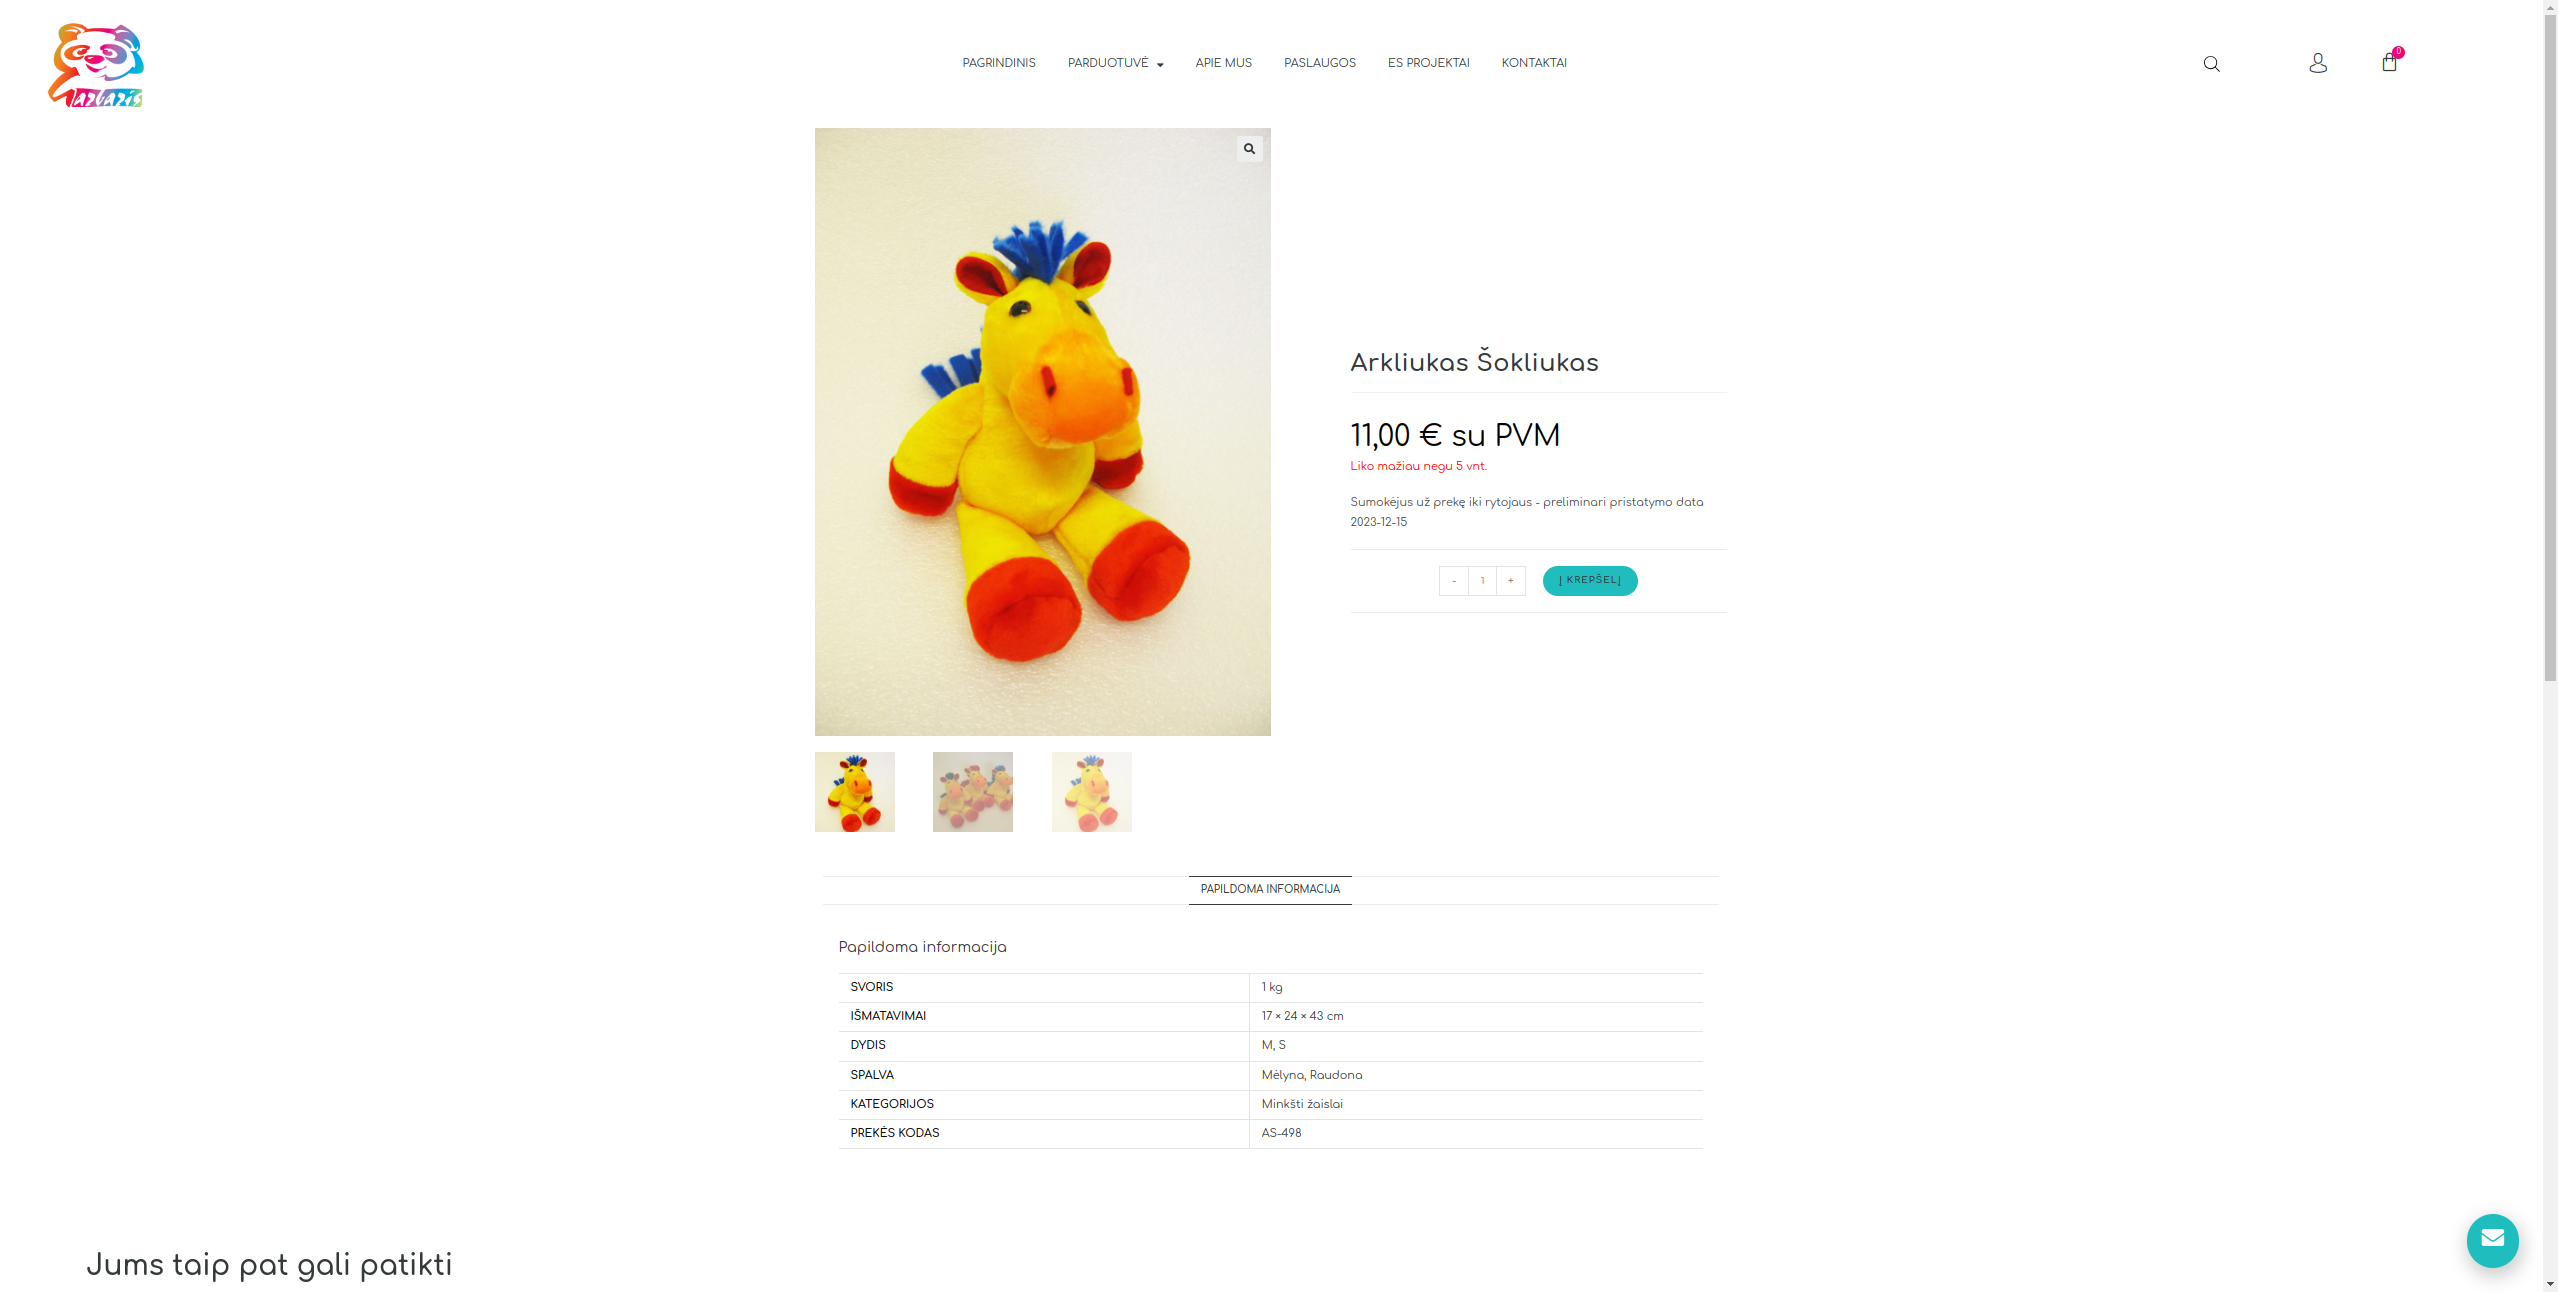This screenshot has width=2558, height=1292.
Task: Click the quantity input field
Action: [x=1482, y=581]
